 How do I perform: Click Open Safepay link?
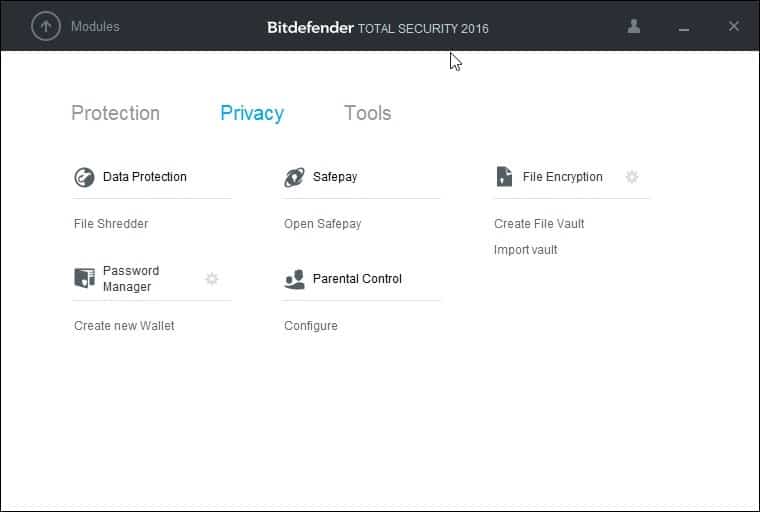(323, 224)
